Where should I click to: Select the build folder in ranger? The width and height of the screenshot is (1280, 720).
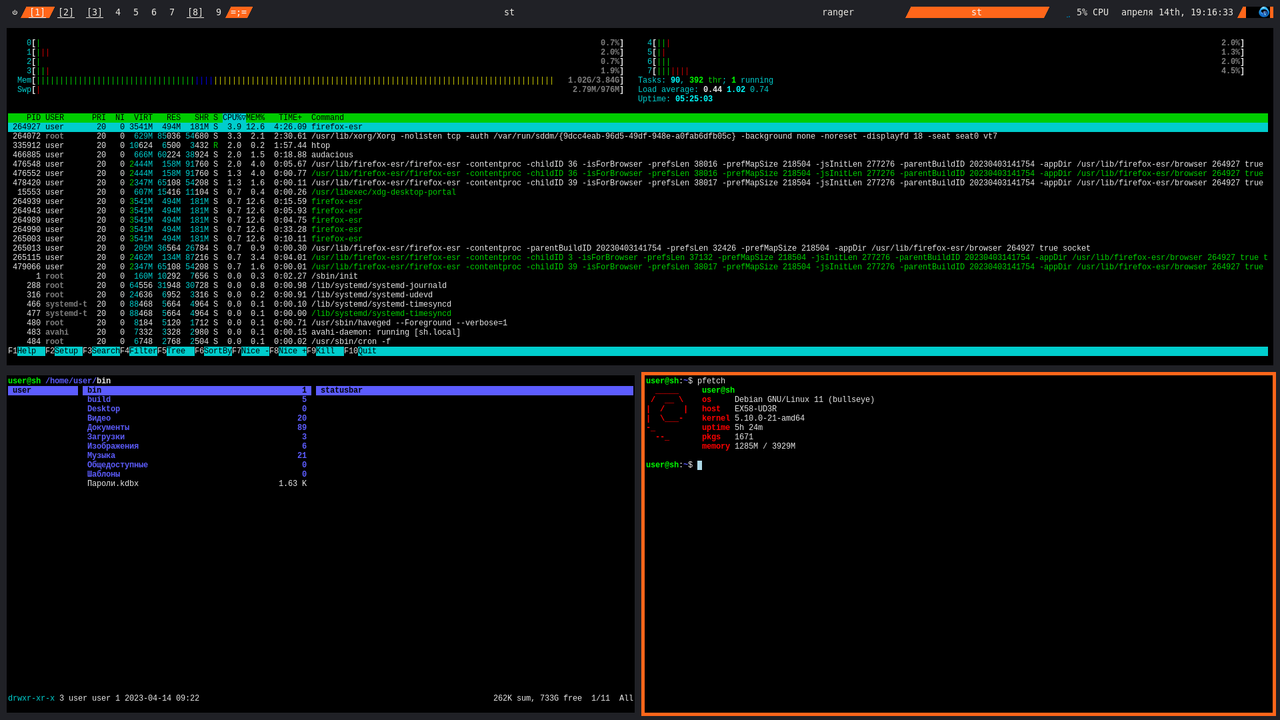197,400
